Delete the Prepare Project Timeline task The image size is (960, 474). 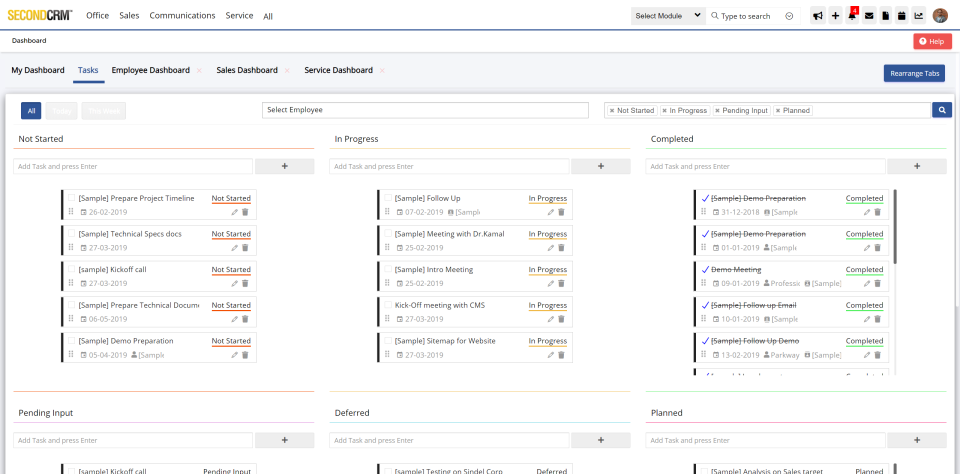pos(245,212)
